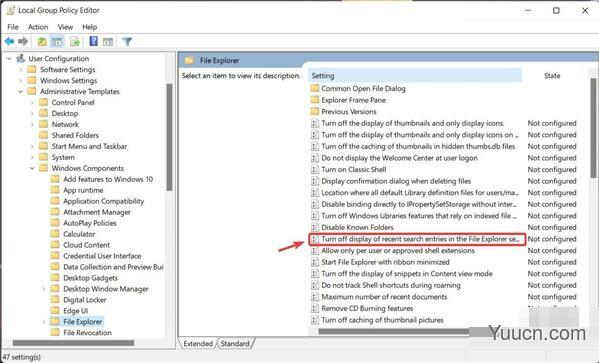This screenshot has height=363, width=599.
Task: Expand the Windows Settings node
Action: pos(21,81)
